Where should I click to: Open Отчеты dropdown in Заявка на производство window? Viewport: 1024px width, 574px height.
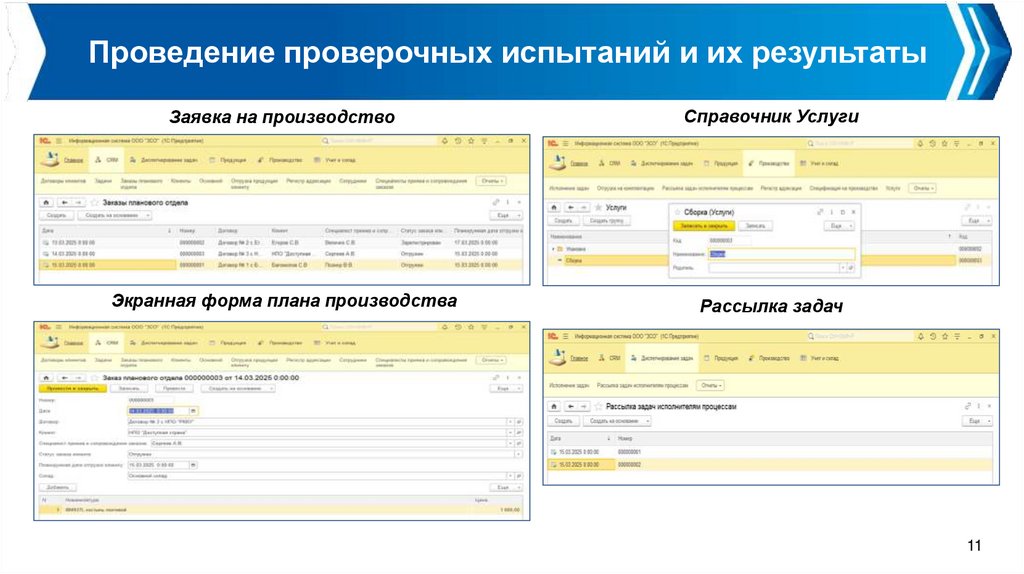click(492, 181)
